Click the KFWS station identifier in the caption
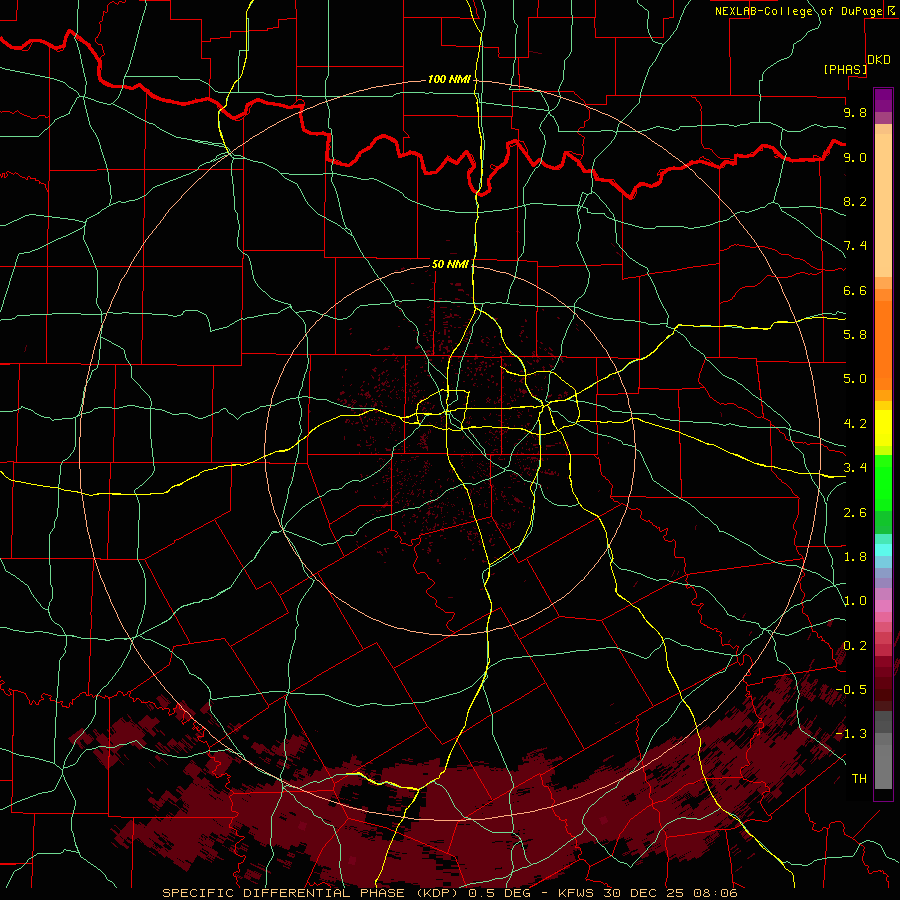Screen dimensions: 900x900 point(574,893)
